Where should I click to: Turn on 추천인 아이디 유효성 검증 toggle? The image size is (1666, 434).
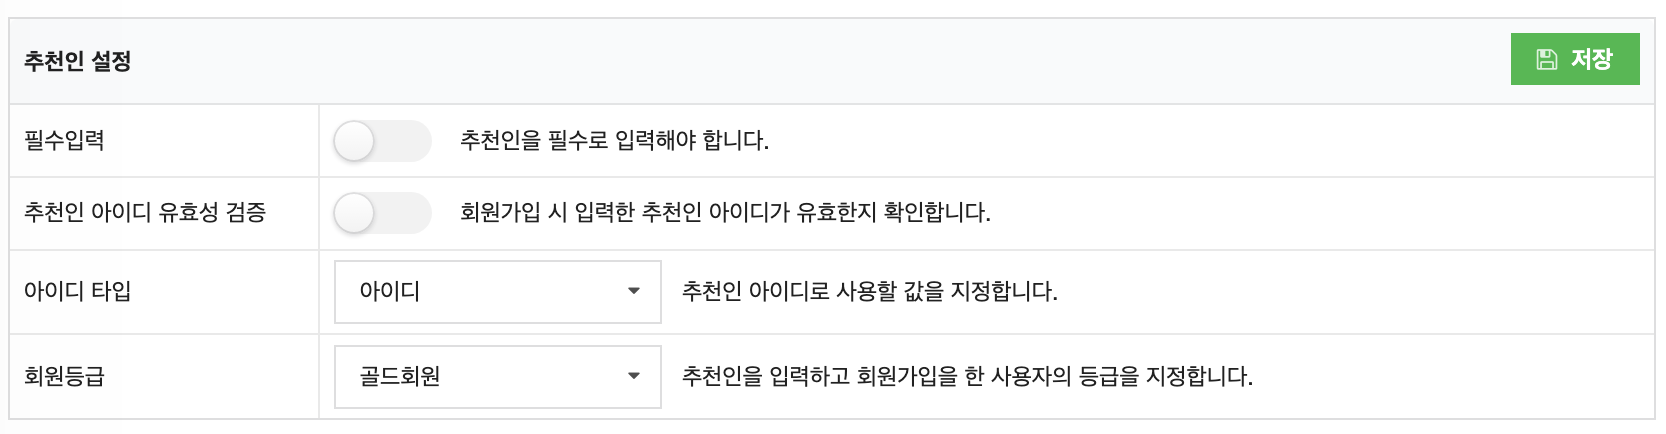(x=382, y=213)
